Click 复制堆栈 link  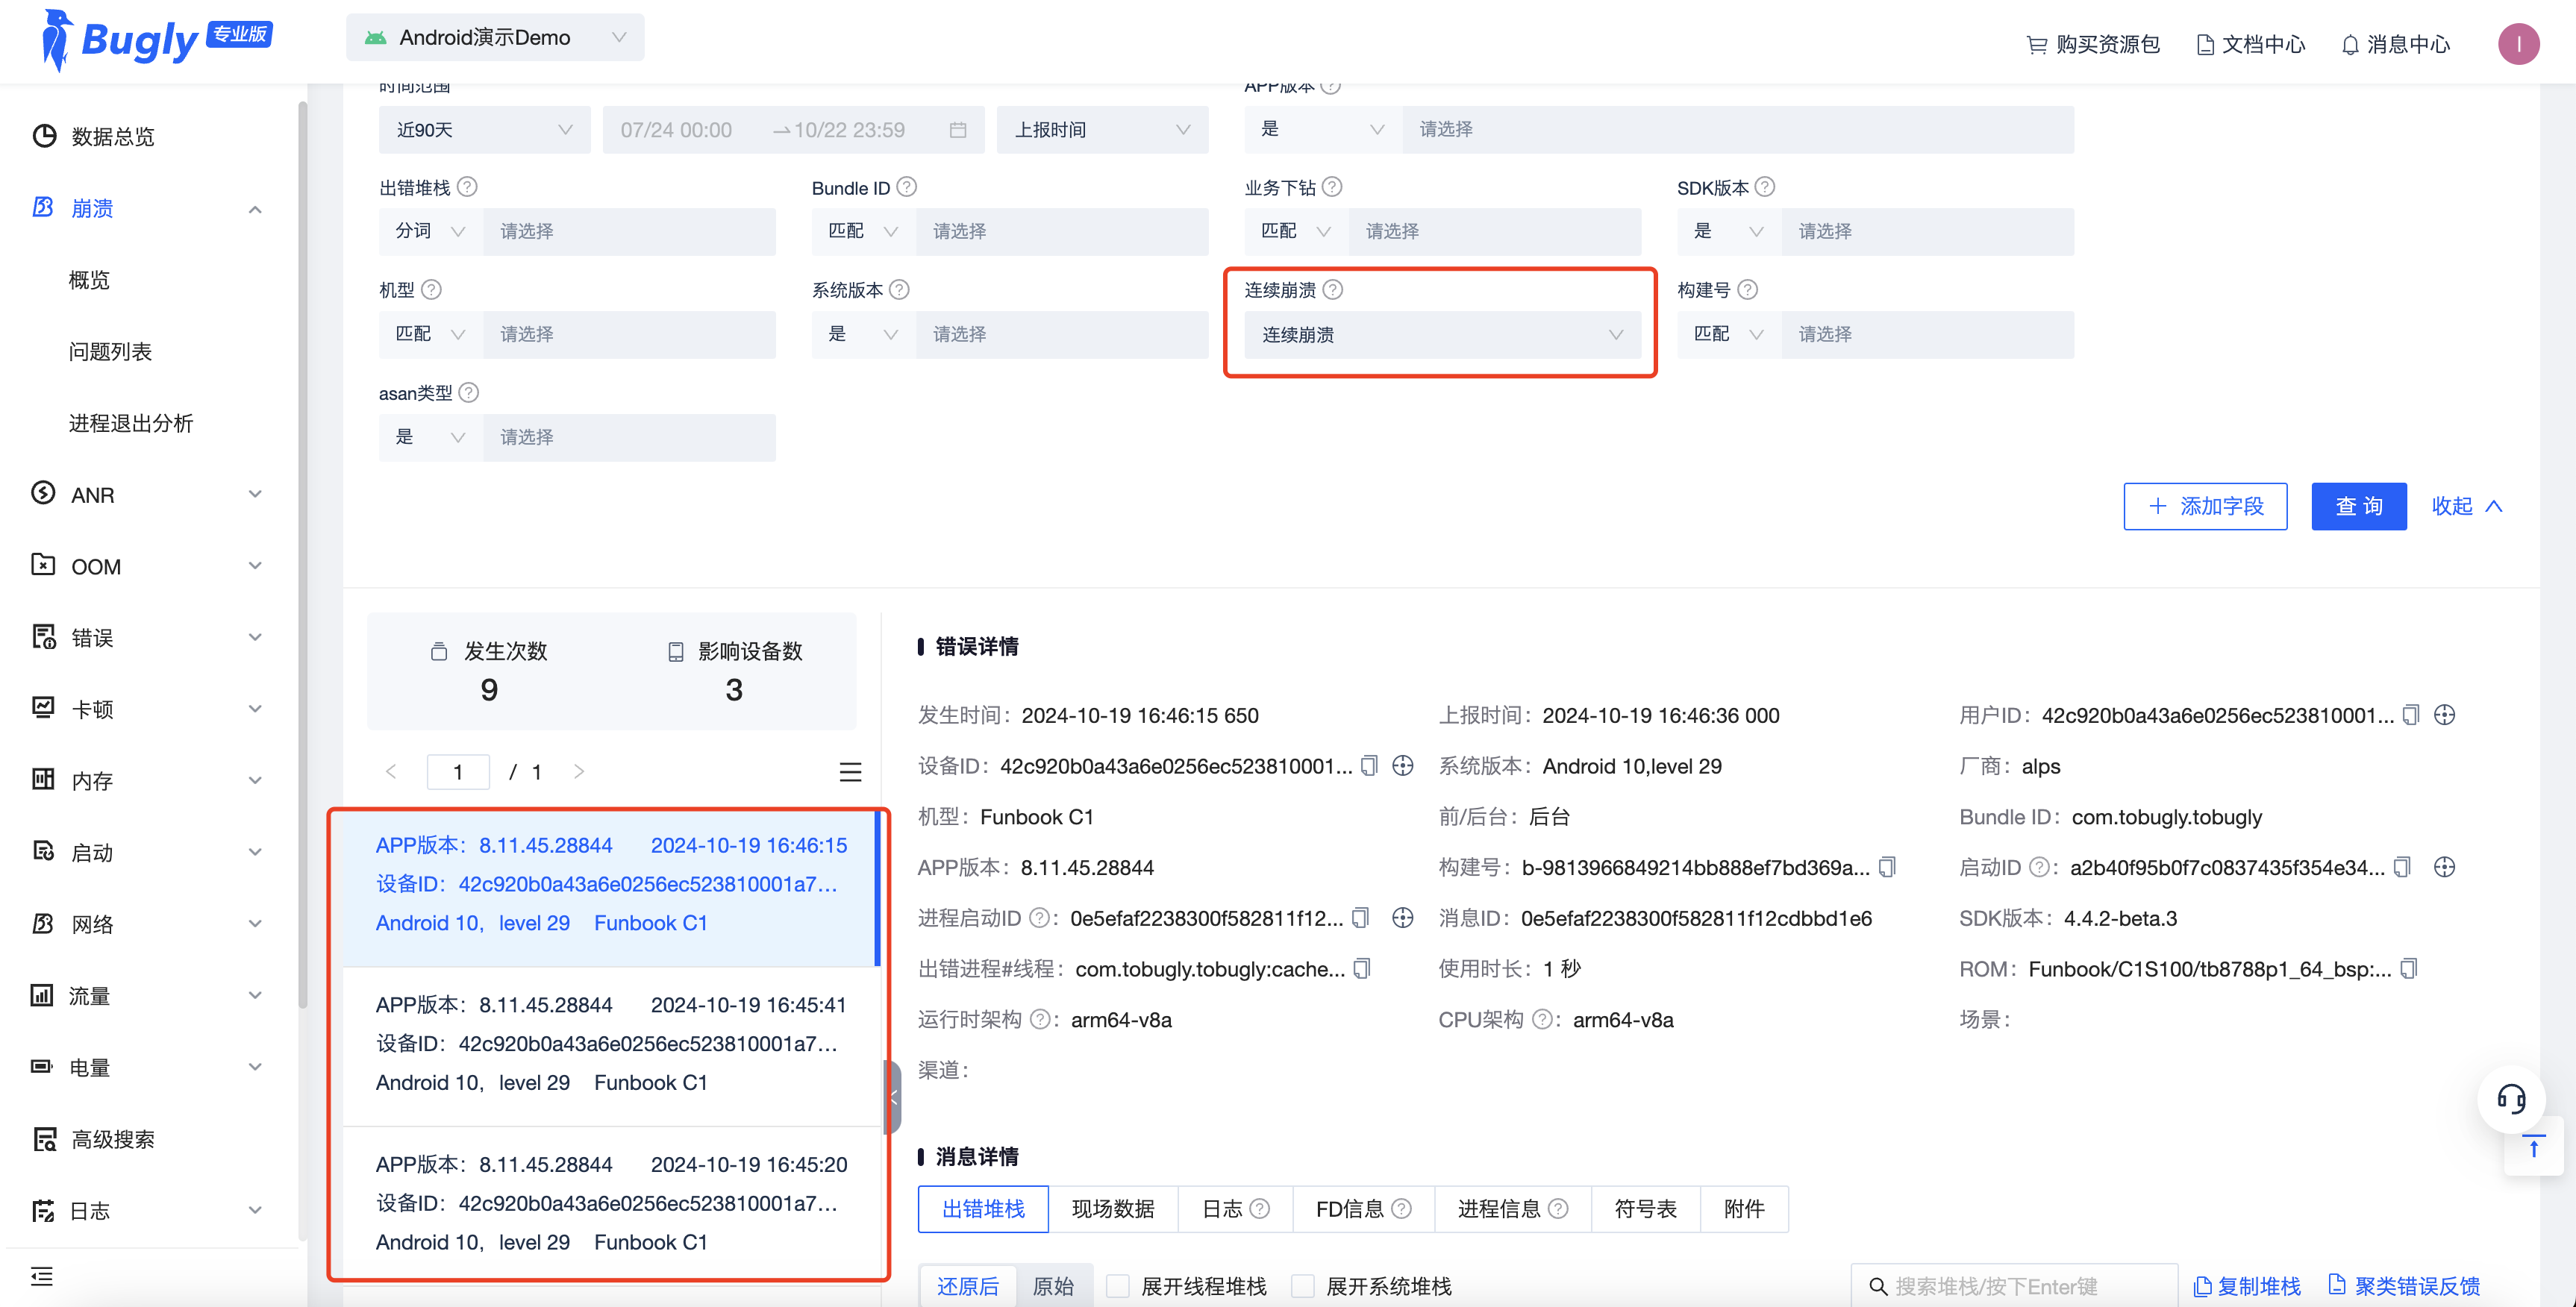(x=2246, y=1286)
